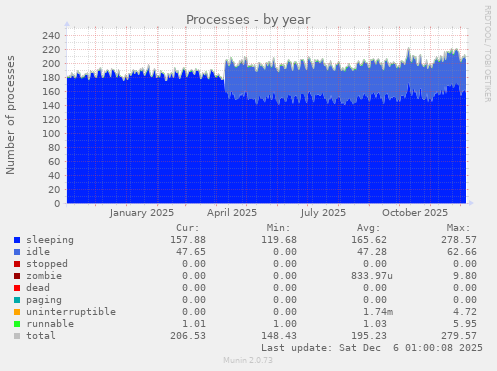Screen dimensions: 497x371
Task: Click the uninterruptible legend color swatch
Action: pos(17,312)
